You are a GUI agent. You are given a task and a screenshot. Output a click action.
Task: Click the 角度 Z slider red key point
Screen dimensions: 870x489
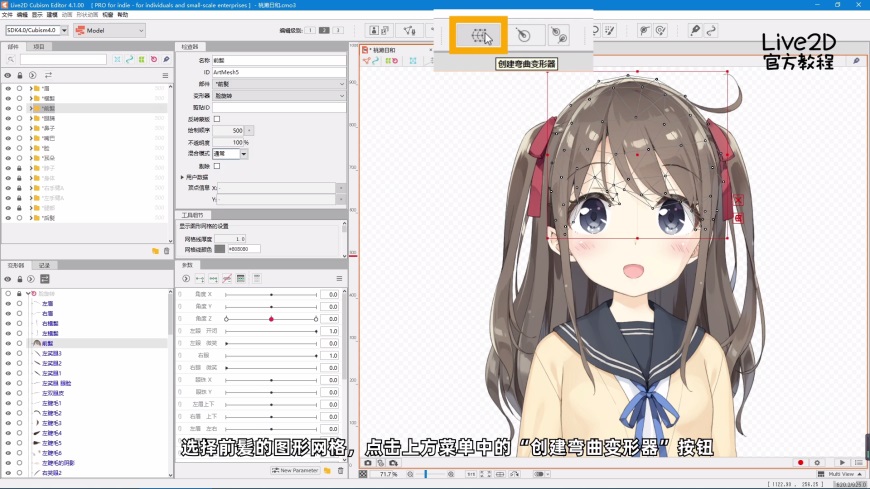[271, 319]
